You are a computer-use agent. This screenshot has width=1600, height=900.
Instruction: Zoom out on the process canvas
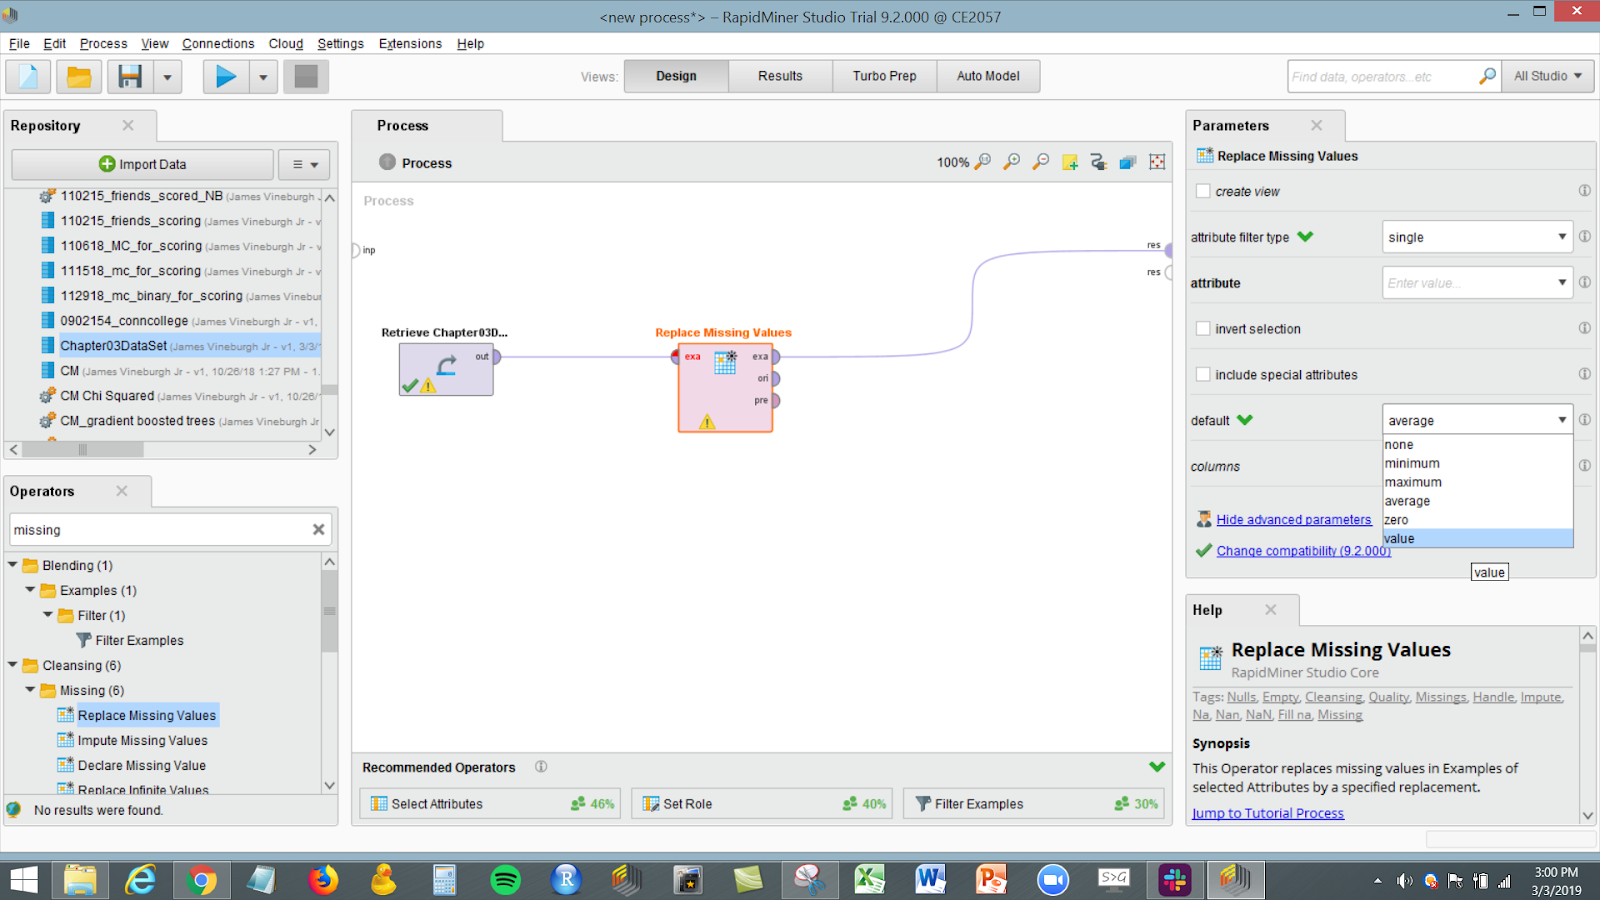[x=1041, y=162]
